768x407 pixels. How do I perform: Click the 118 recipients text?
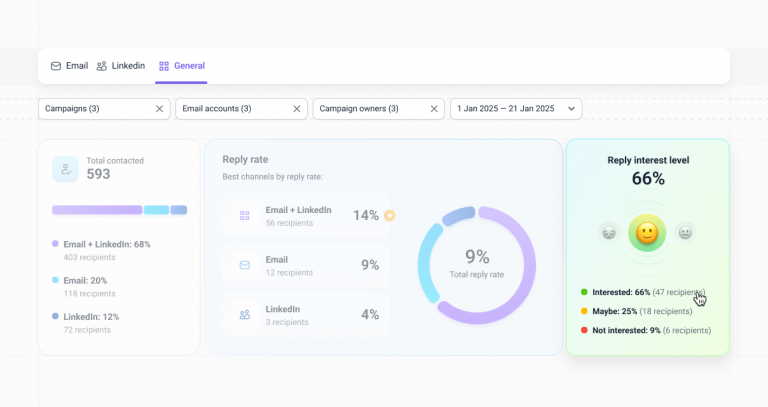click(89, 293)
